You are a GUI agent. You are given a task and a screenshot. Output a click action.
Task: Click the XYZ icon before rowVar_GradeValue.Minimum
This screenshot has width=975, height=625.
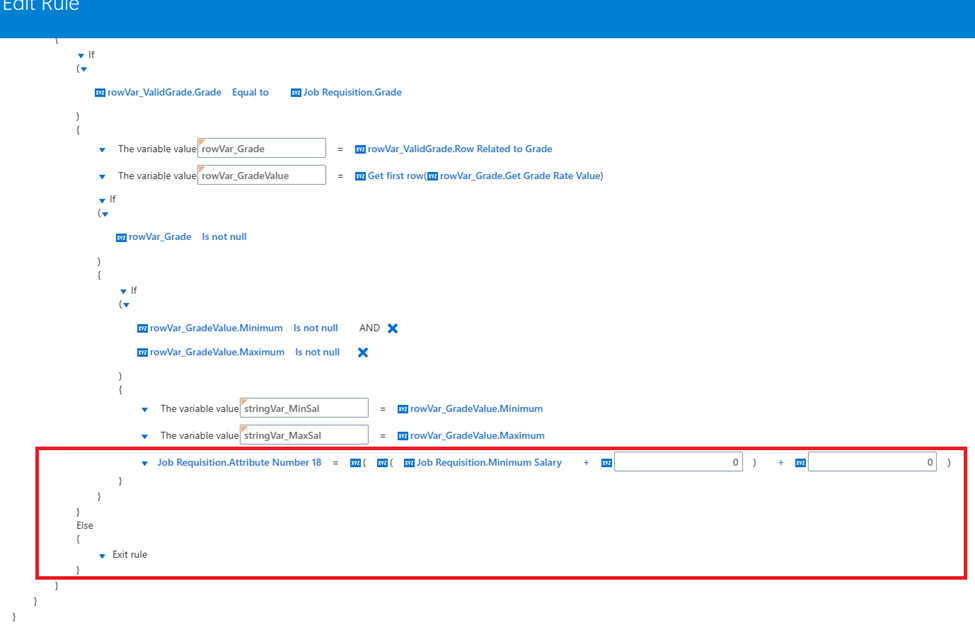click(x=143, y=327)
